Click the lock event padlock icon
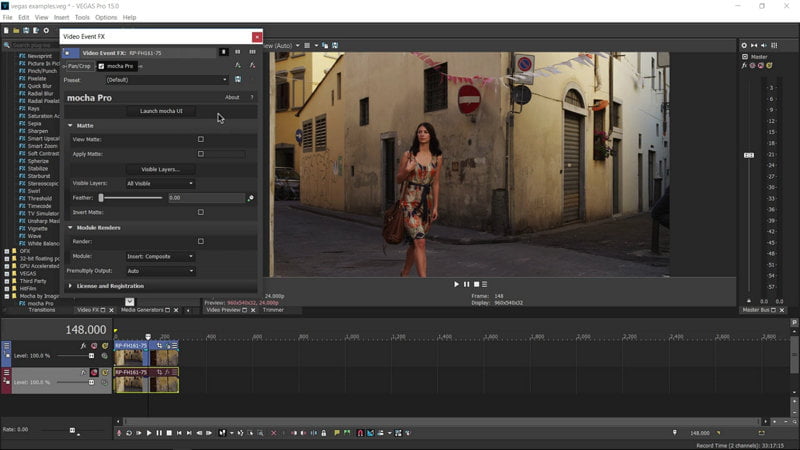Viewport: 800px width, 450px height. [x=323, y=433]
